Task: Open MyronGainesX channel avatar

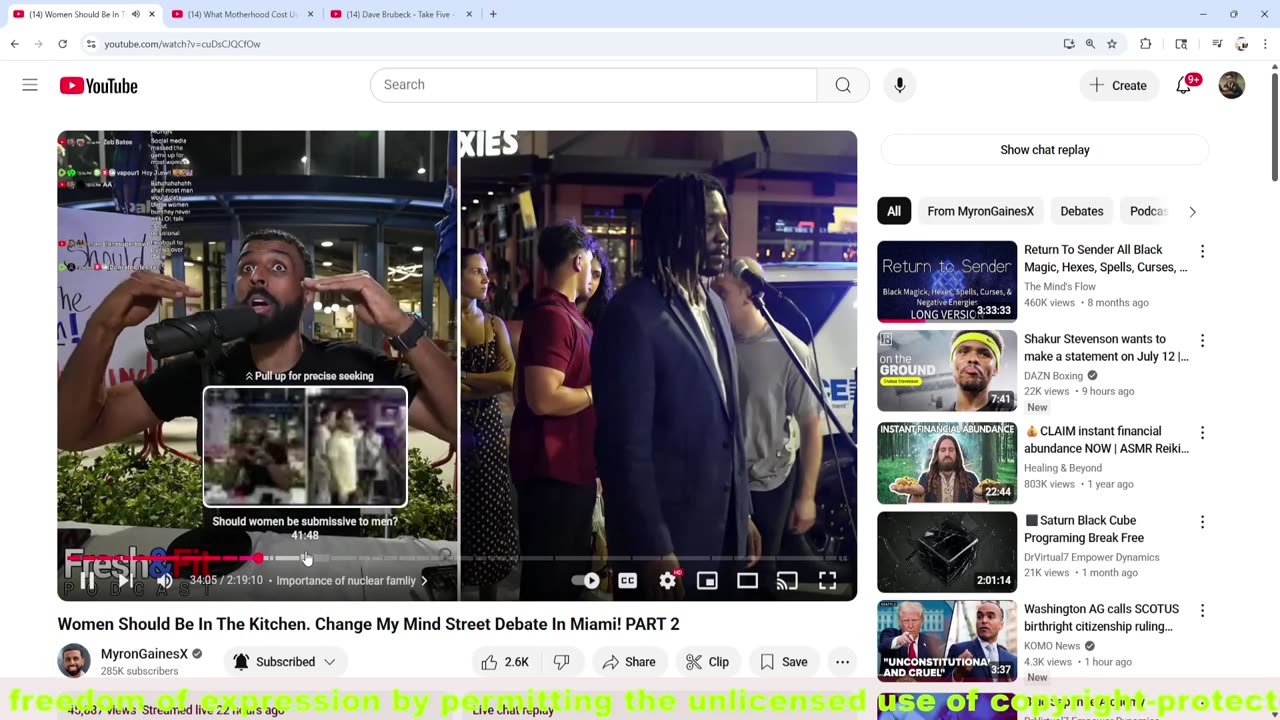Action: coord(74,661)
